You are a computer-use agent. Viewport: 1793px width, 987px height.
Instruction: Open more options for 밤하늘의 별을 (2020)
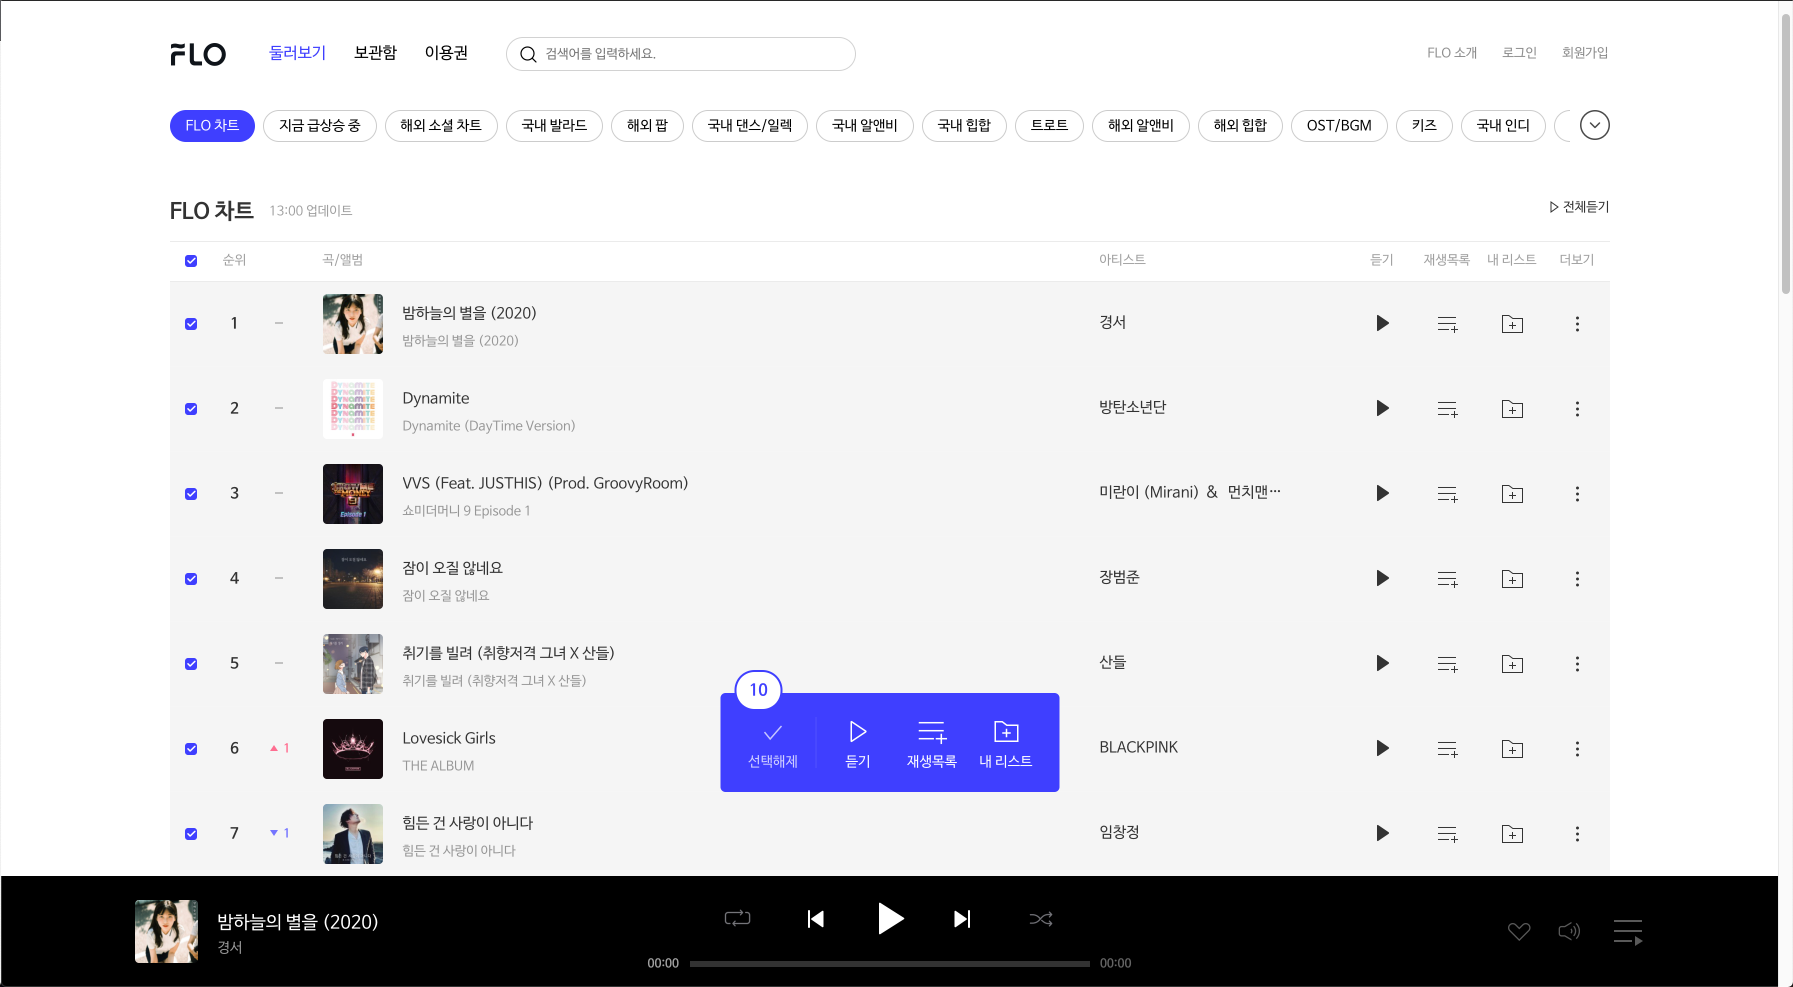(1577, 324)
